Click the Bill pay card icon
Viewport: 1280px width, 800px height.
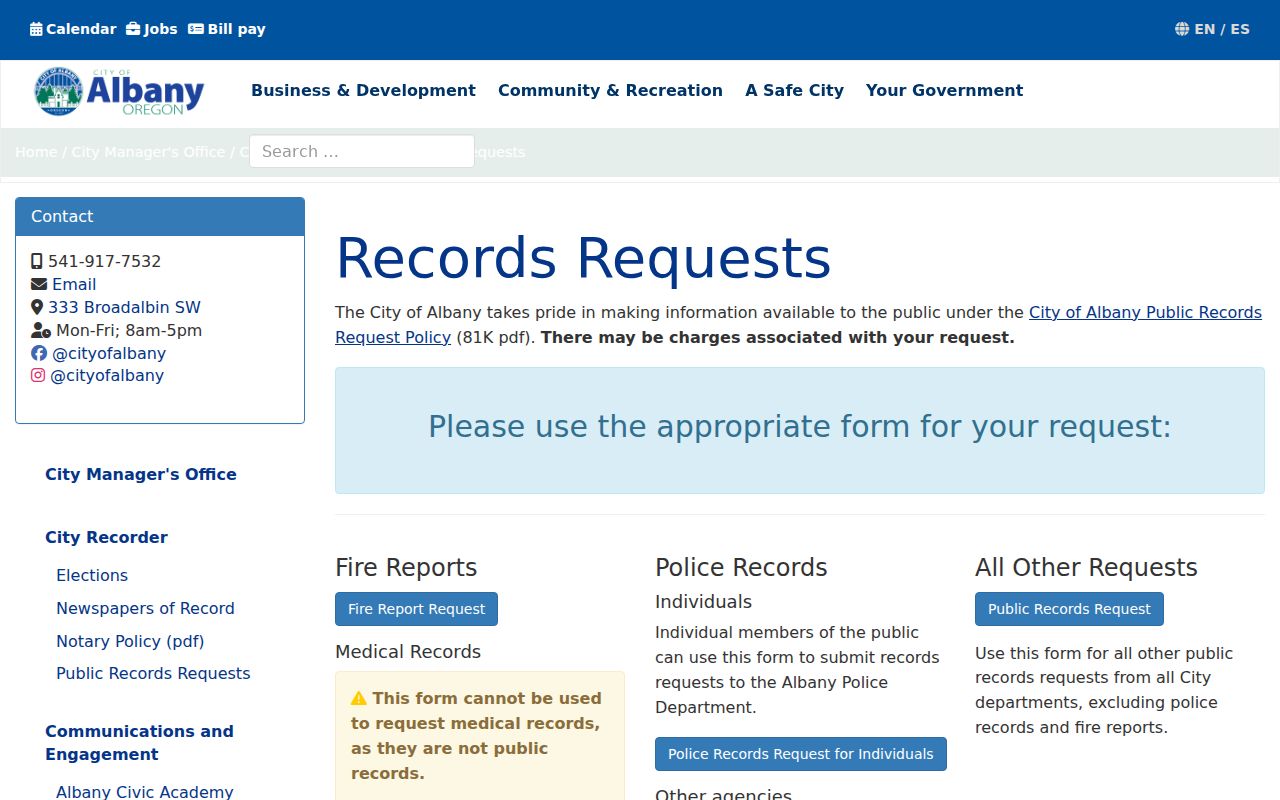196,29
